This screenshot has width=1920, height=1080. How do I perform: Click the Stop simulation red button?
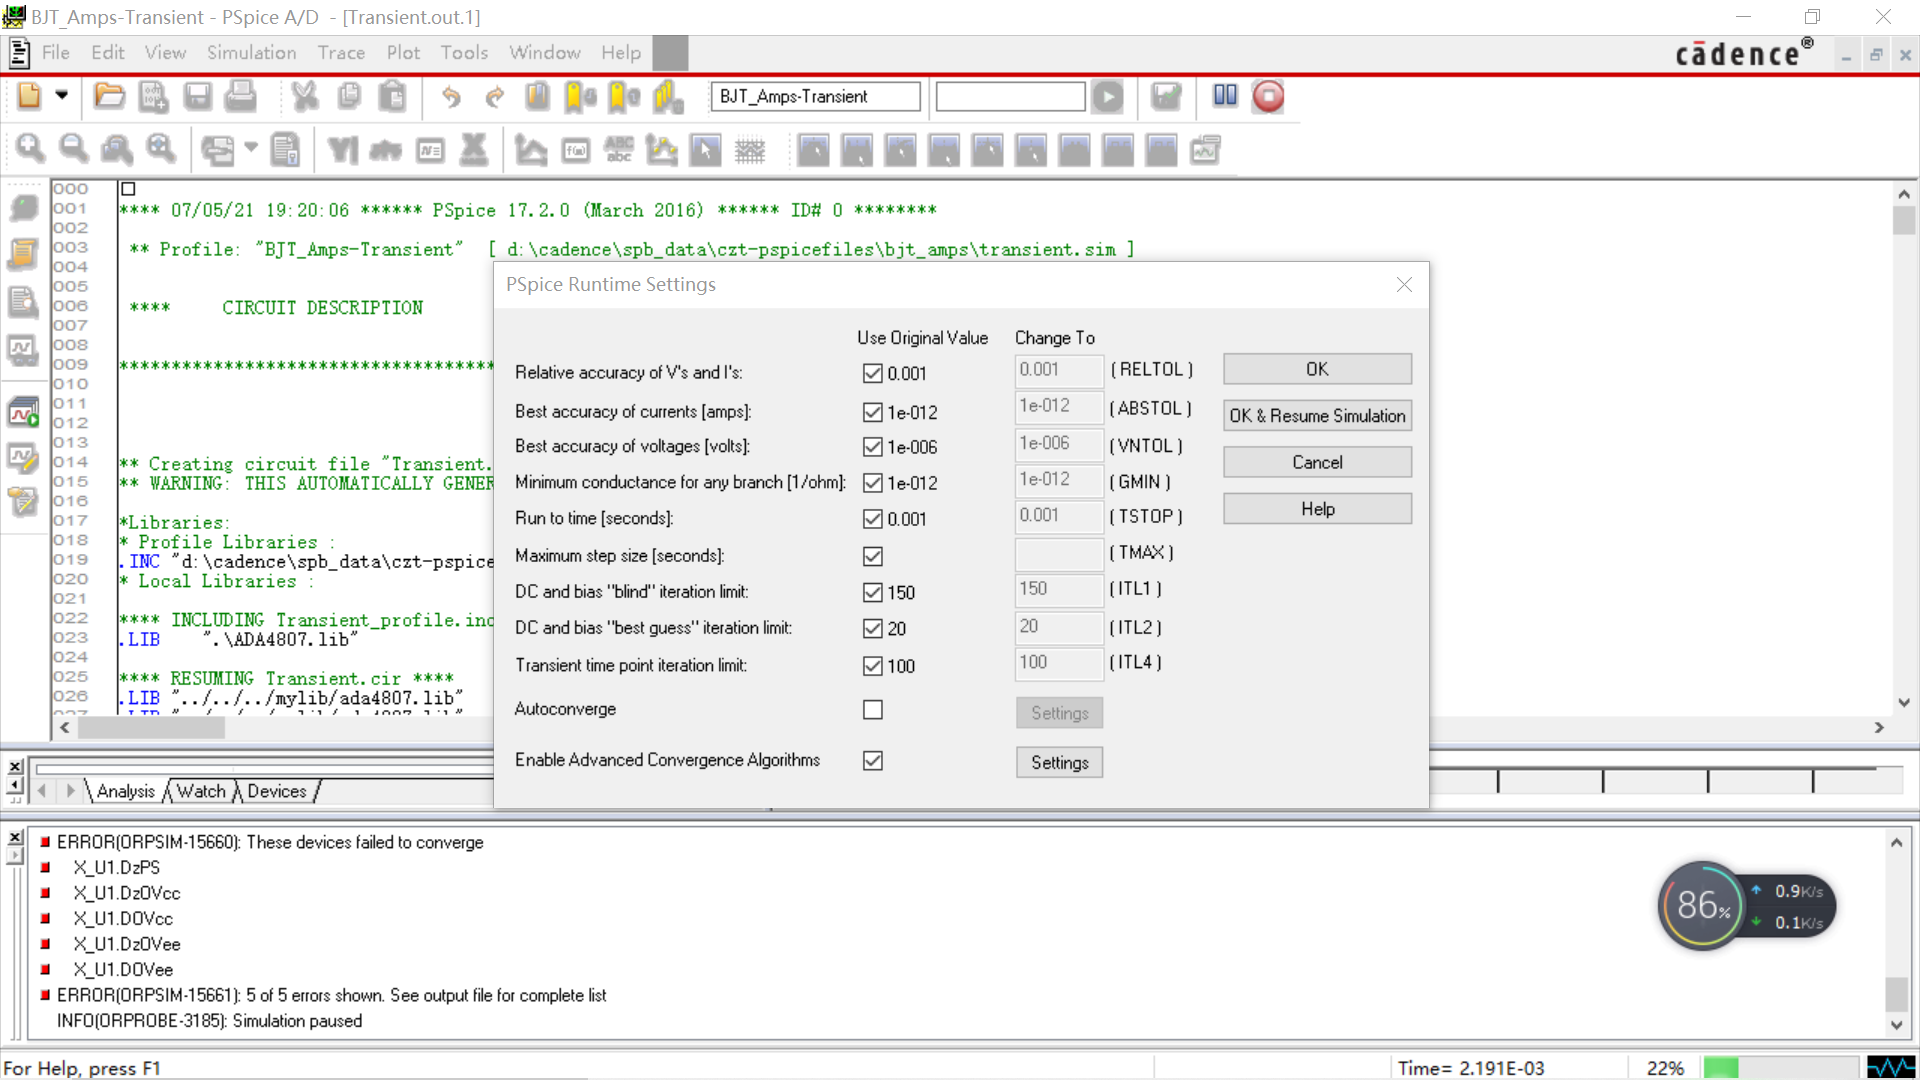coord(1268,96)
